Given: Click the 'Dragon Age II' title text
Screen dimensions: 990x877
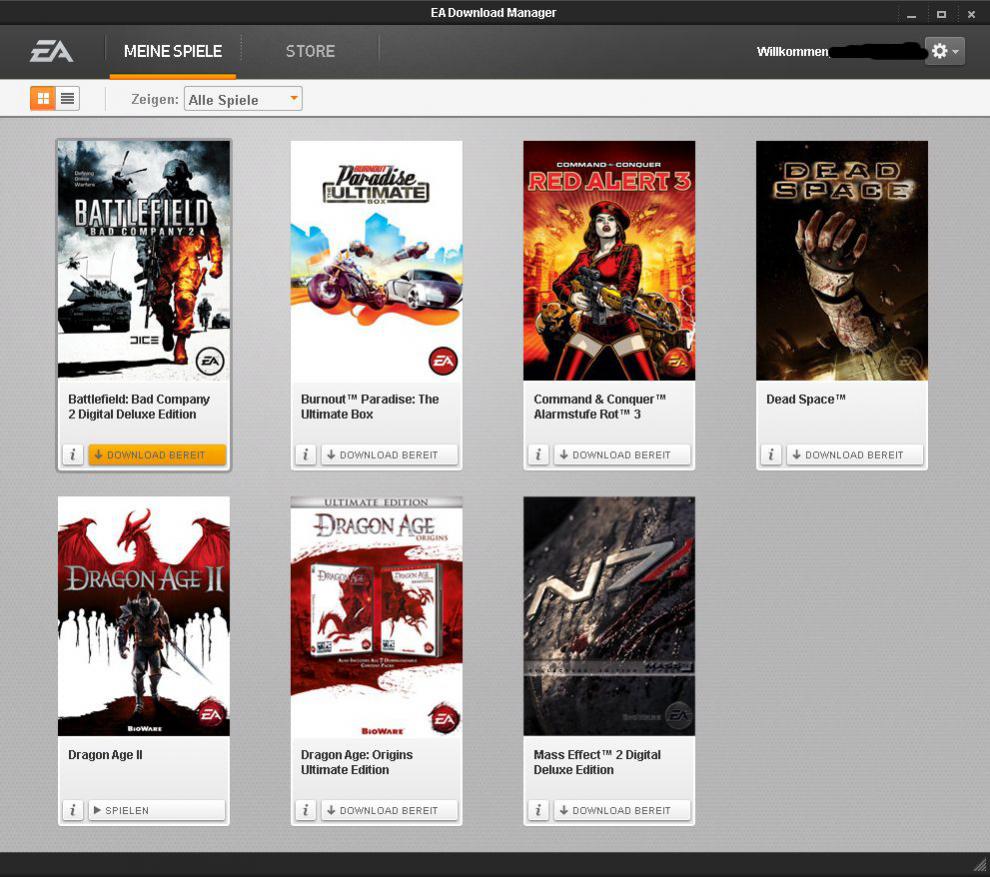Looking at the screenshot, I should pyautogui.click(x=105, y=755).
